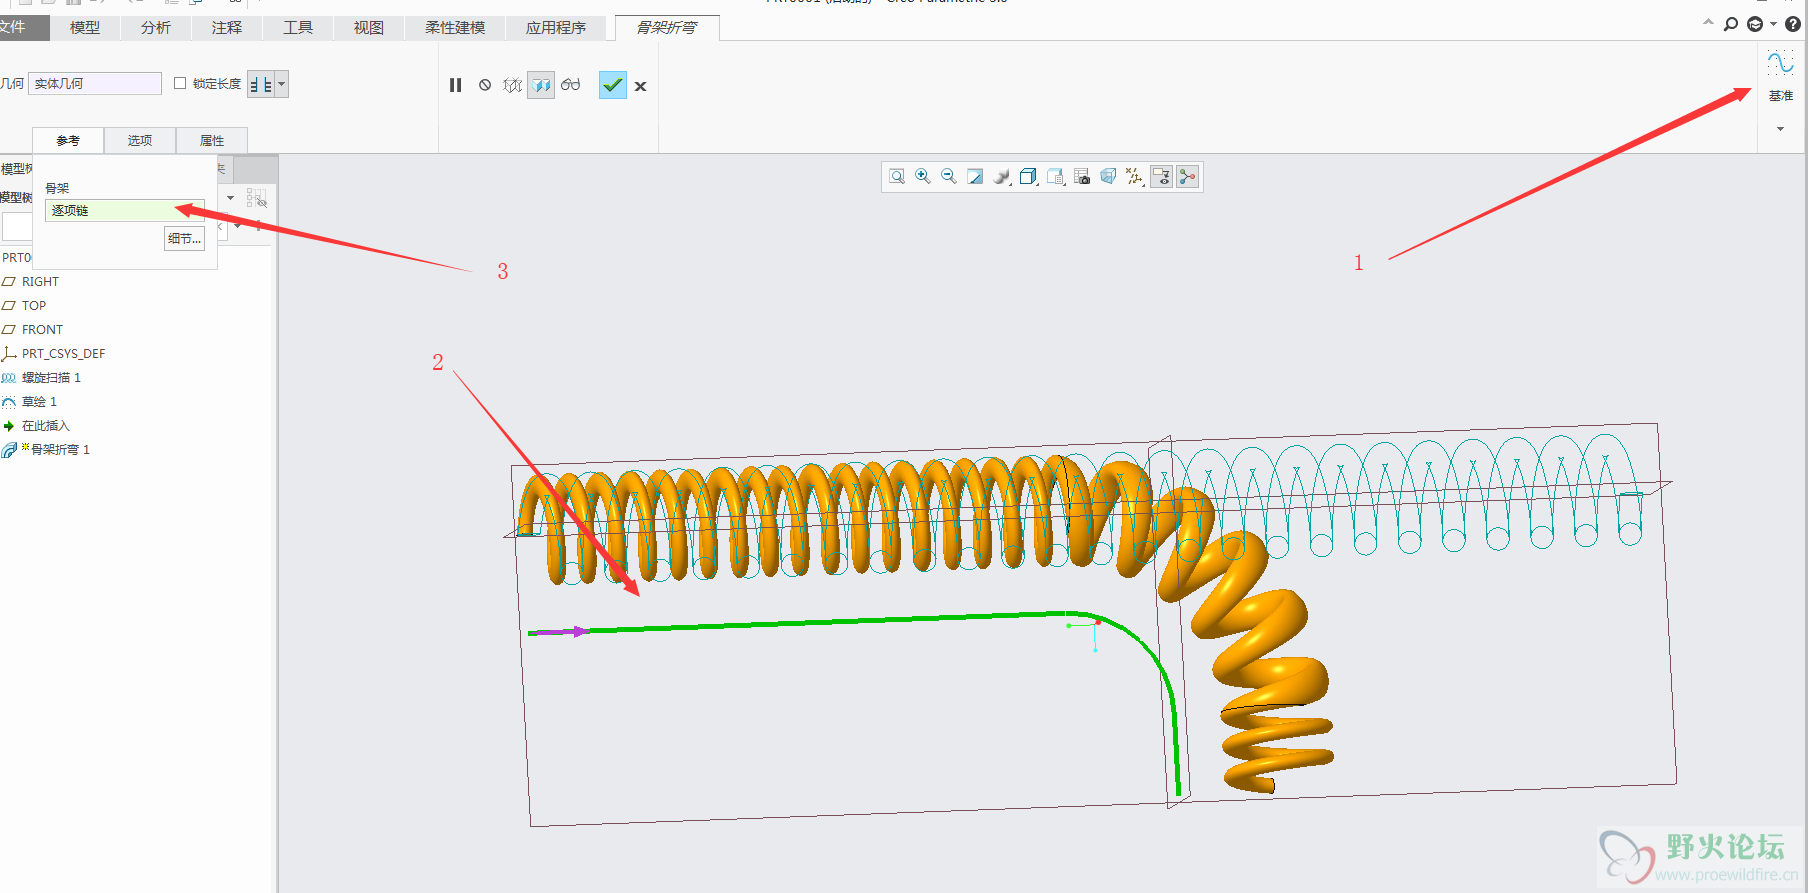Select the attached preview mode icon

[541, 86]
